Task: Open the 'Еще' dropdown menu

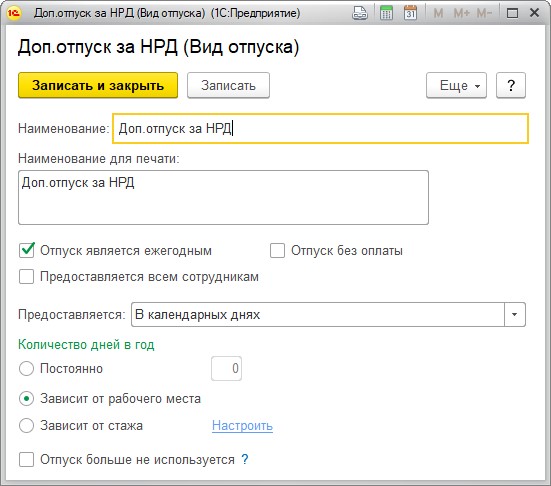Action: click(x=456, y=85)
